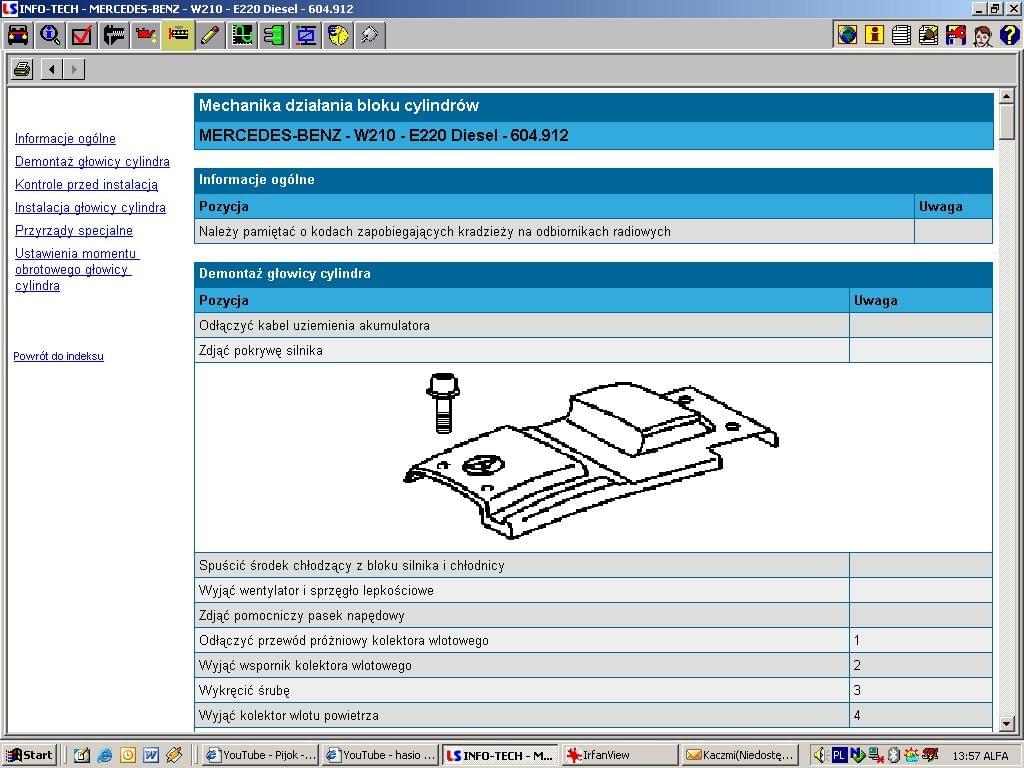Go to Kontrole przed instalacją link
This screenshot has height=768, width=1024.
[x=86, y=185]
